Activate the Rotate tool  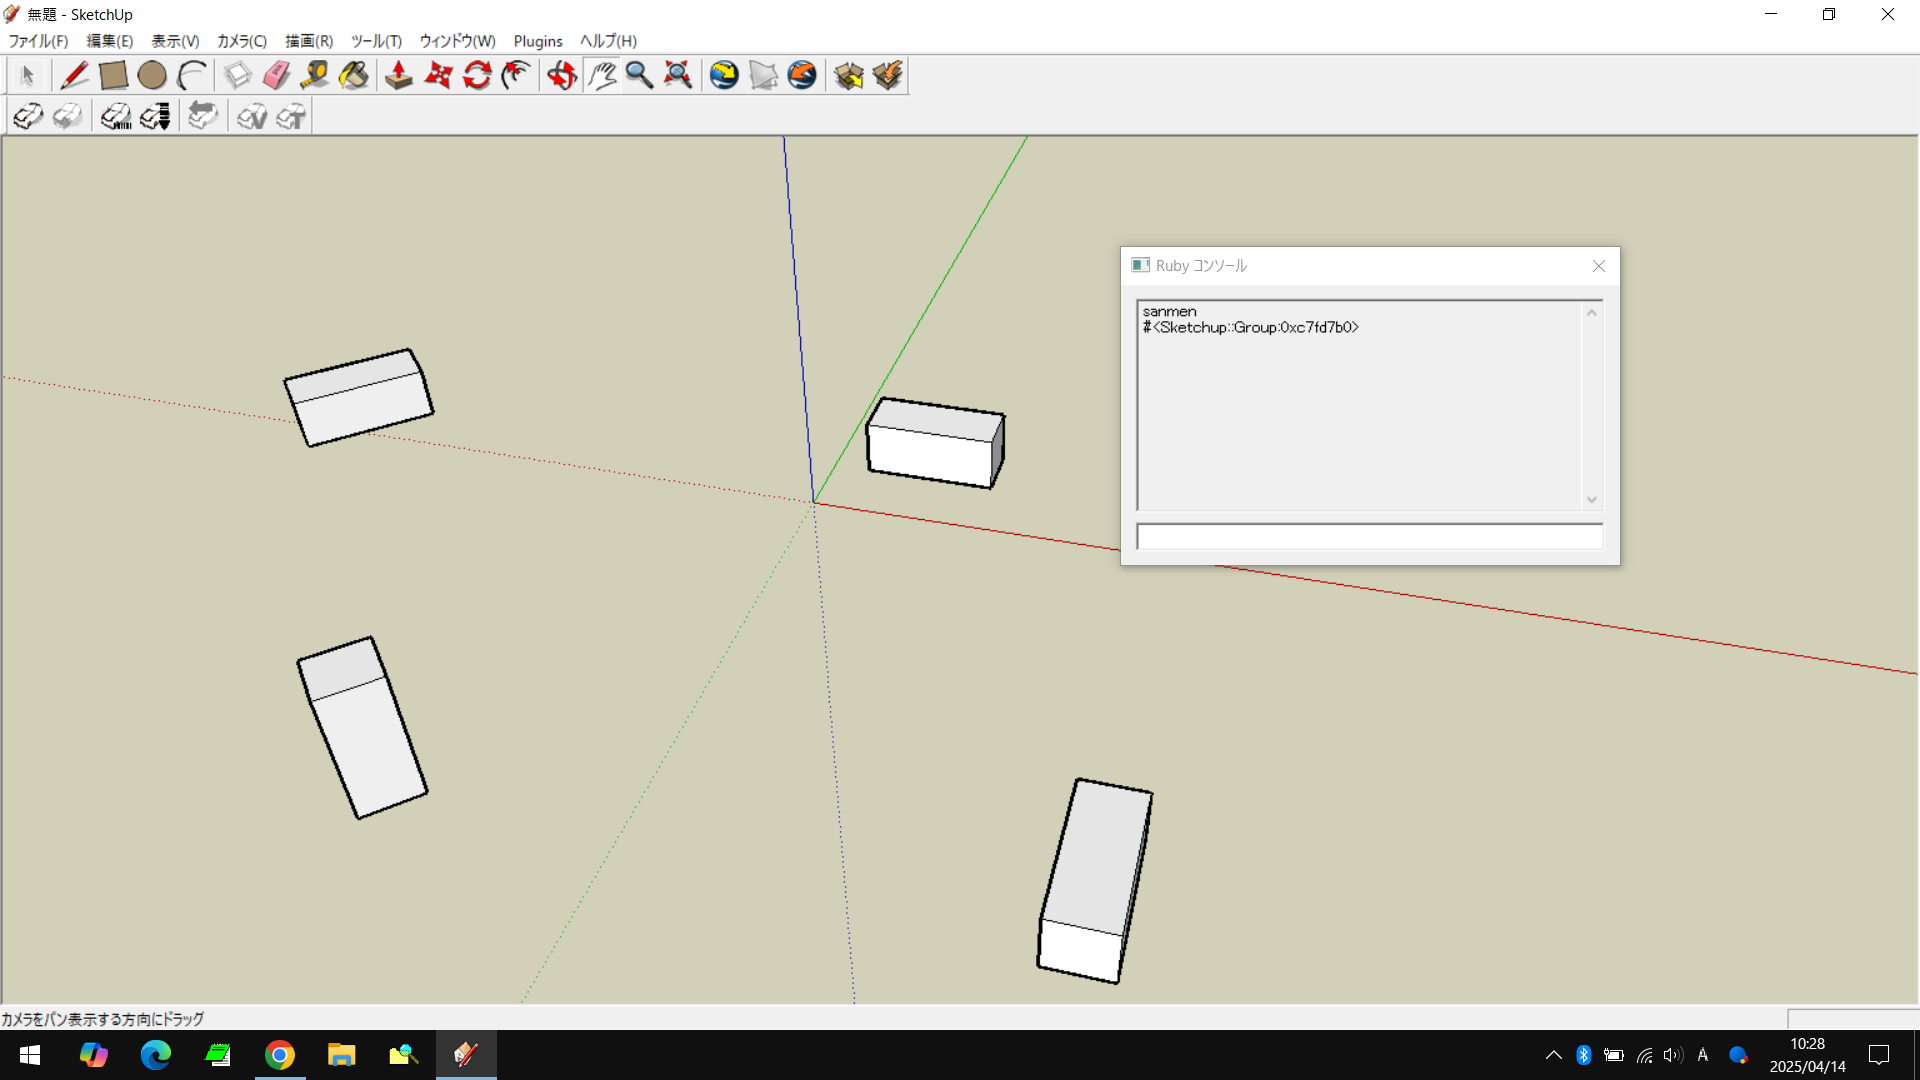477,76
